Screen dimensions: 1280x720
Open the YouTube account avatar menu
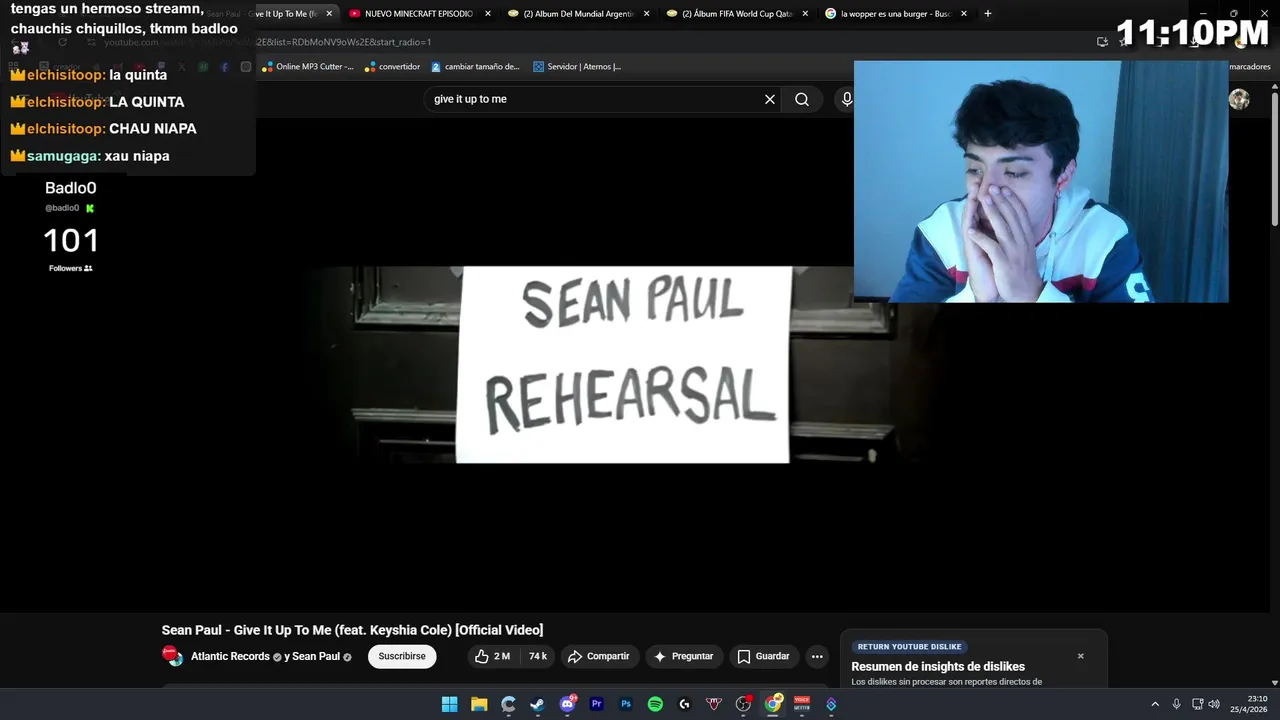point(1239,99)
